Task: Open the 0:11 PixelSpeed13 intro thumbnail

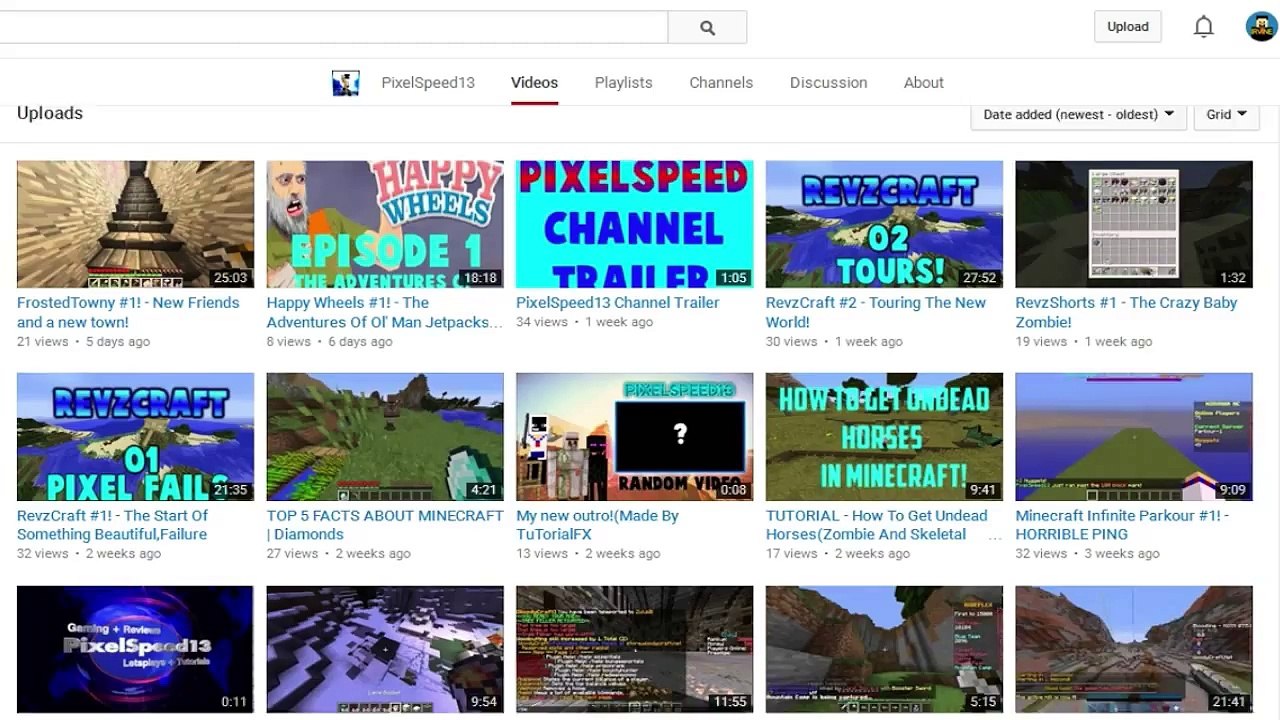Action: pos(135,649)
